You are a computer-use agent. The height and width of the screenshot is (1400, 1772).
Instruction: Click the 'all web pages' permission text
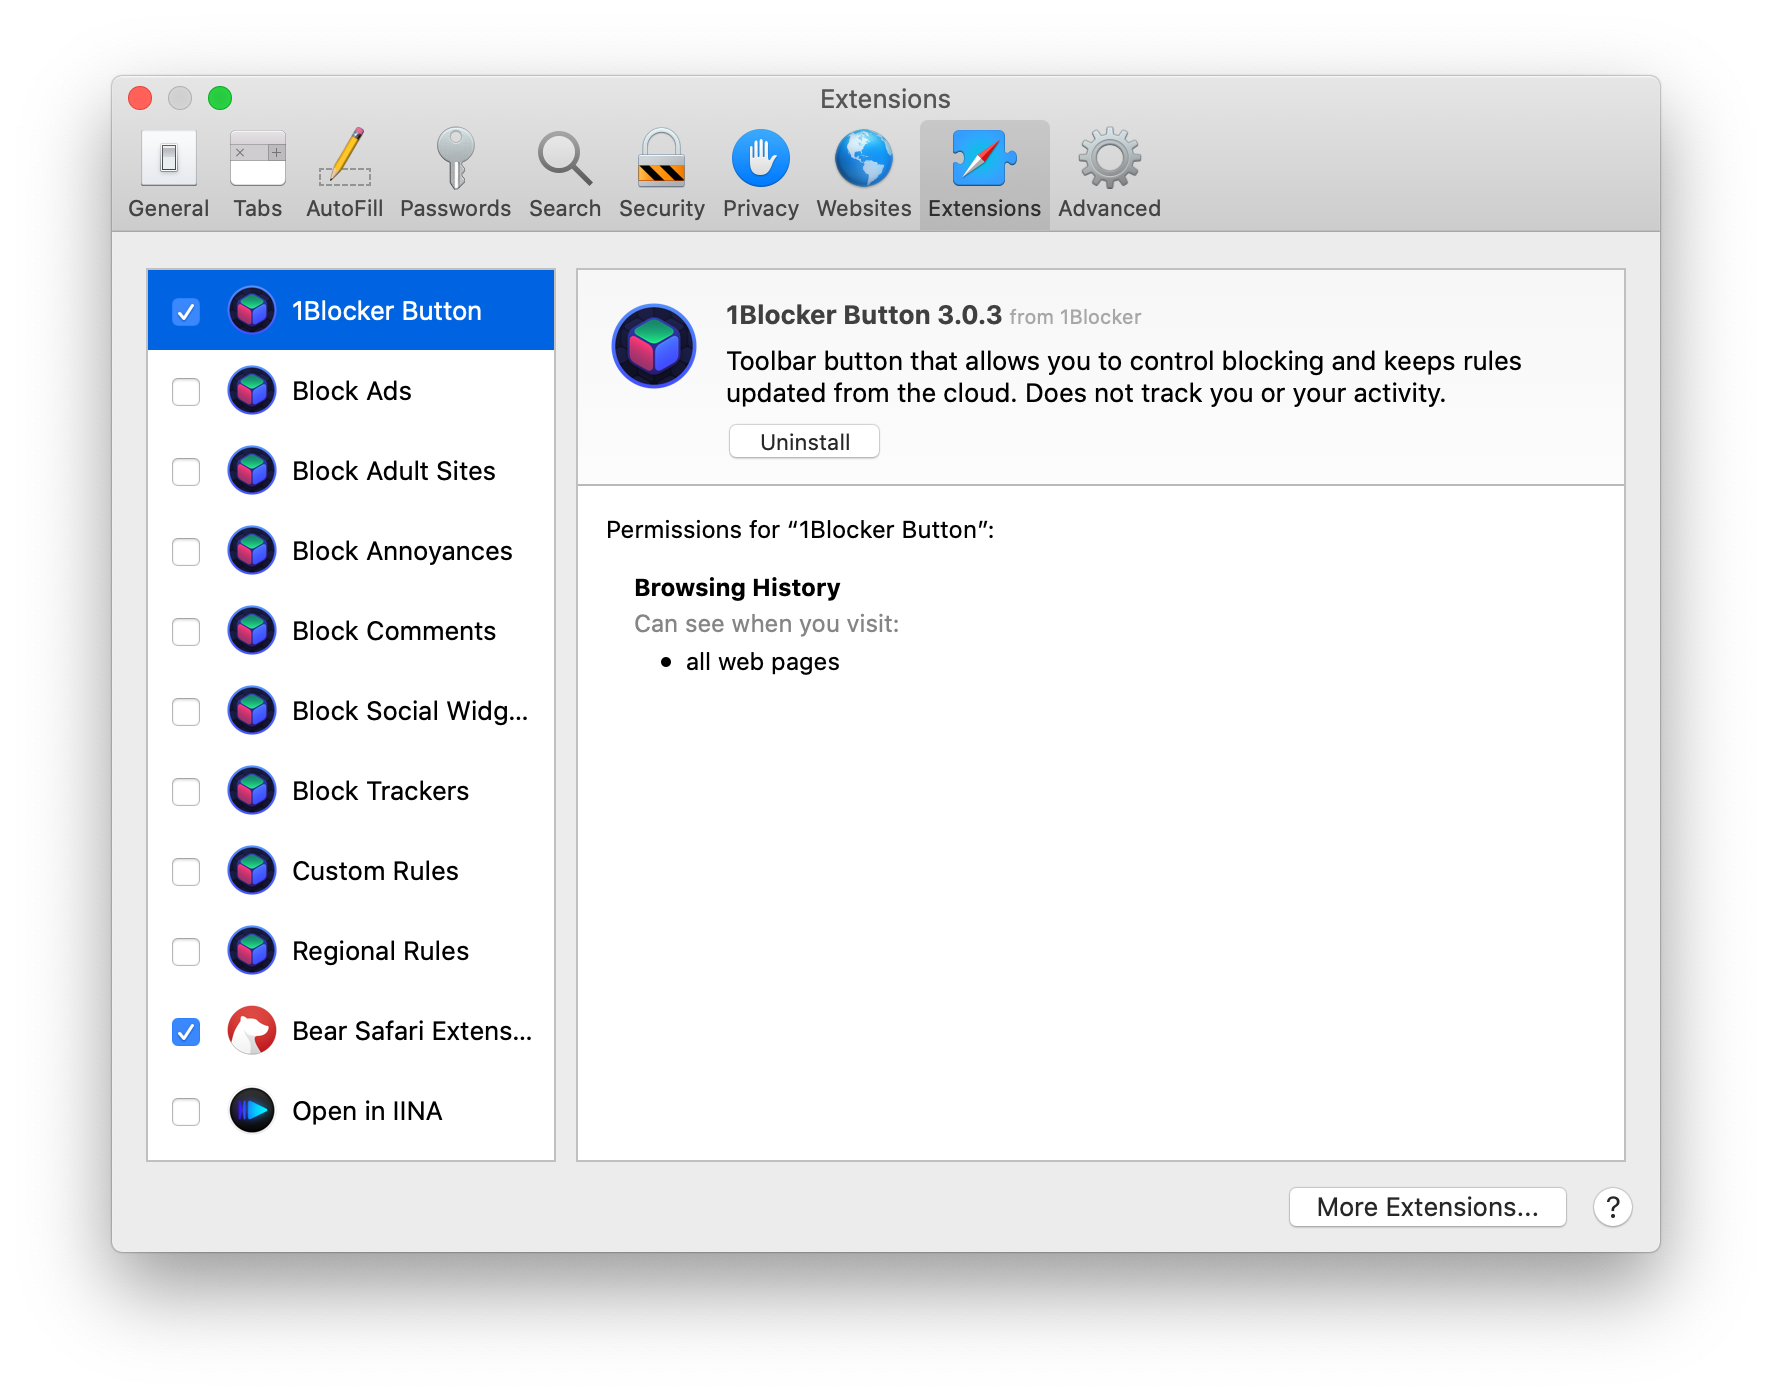tap(762, 662)
